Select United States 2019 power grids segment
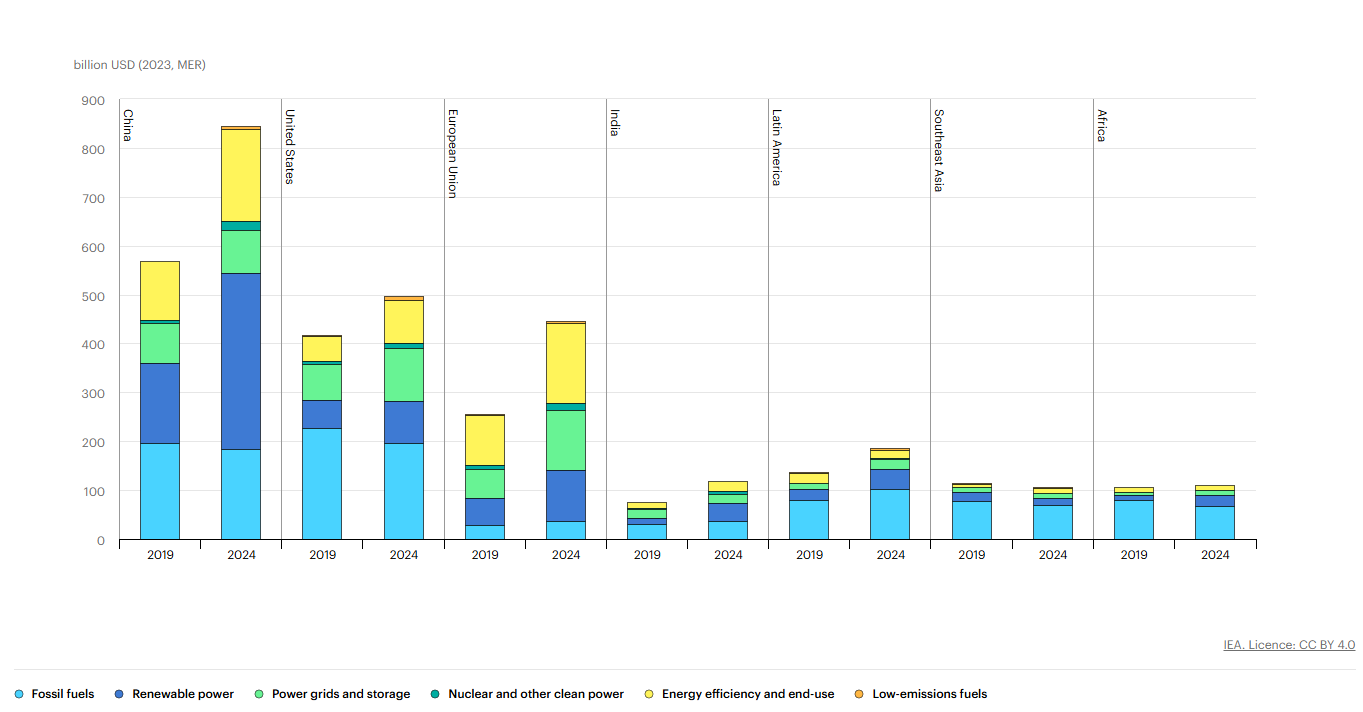 [322, 383]
